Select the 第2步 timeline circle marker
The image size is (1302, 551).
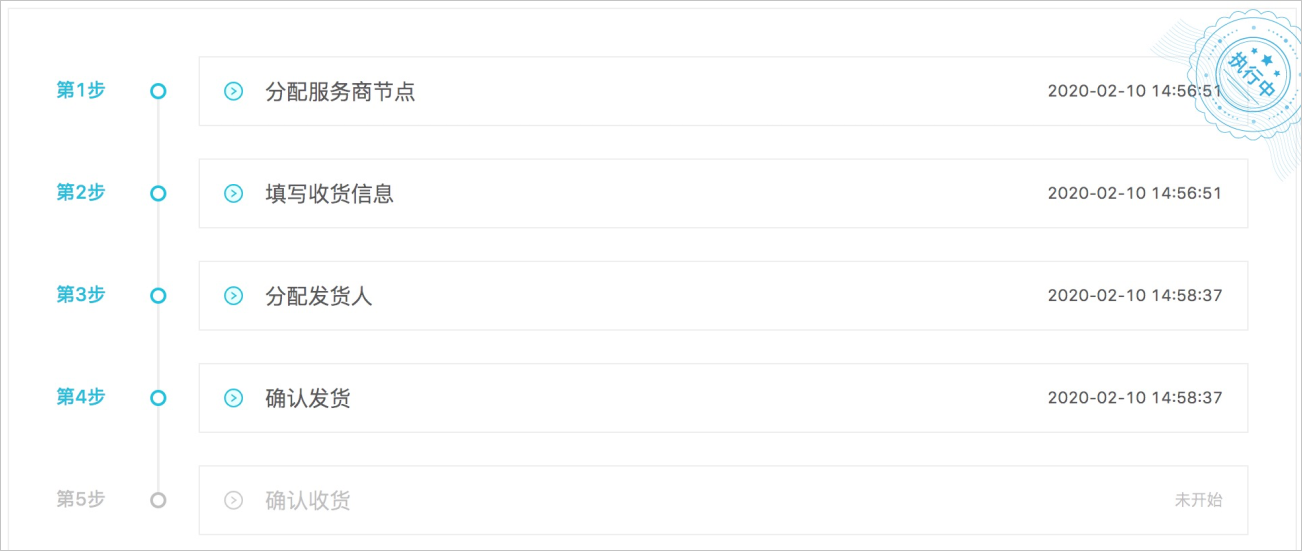point(158,193)
